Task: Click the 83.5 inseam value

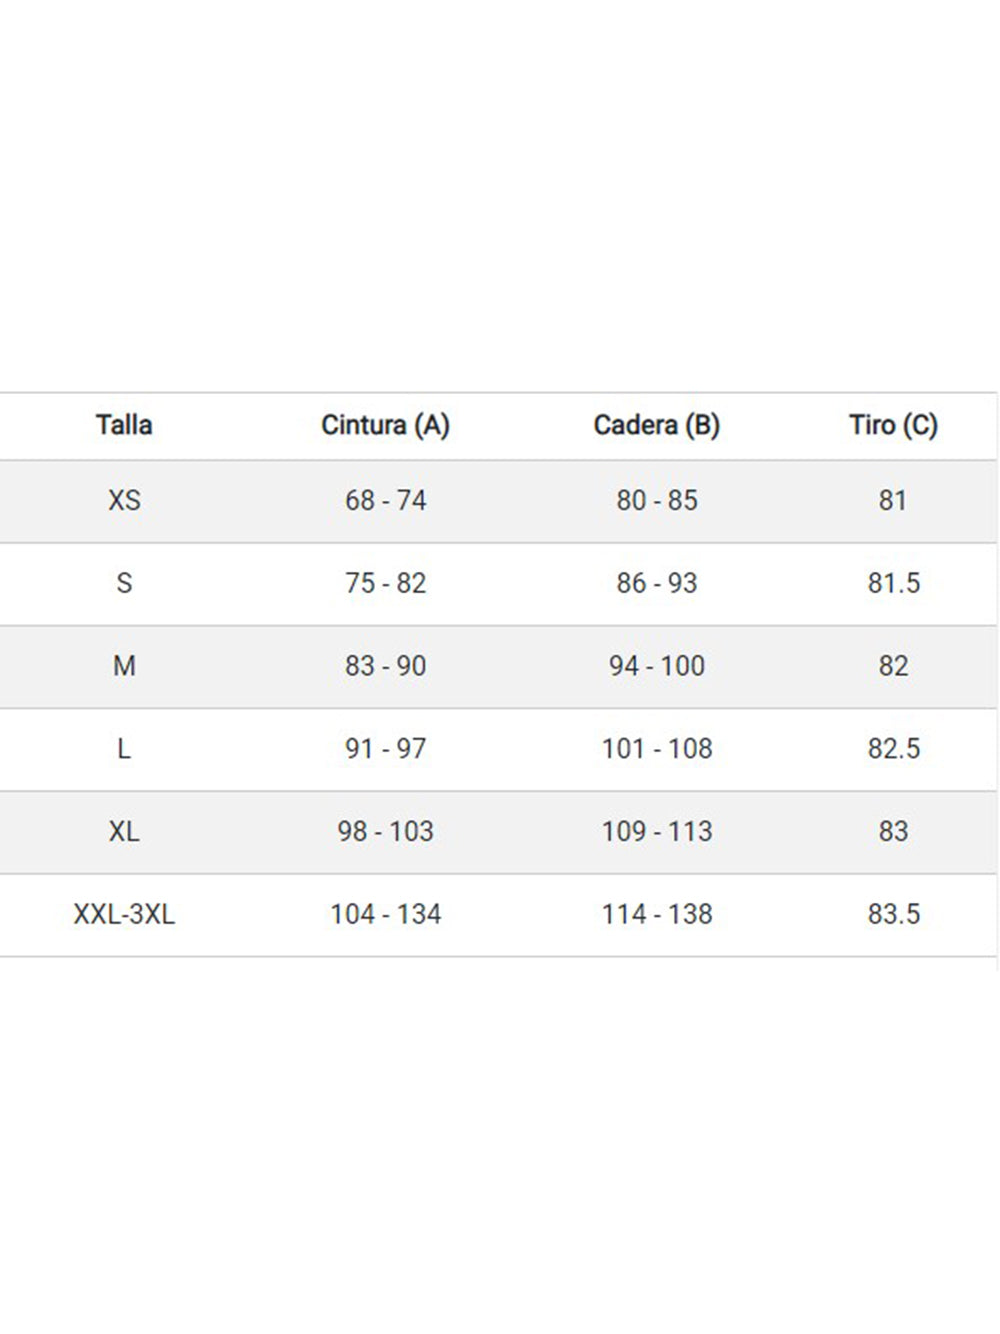Action: [893, 914]
